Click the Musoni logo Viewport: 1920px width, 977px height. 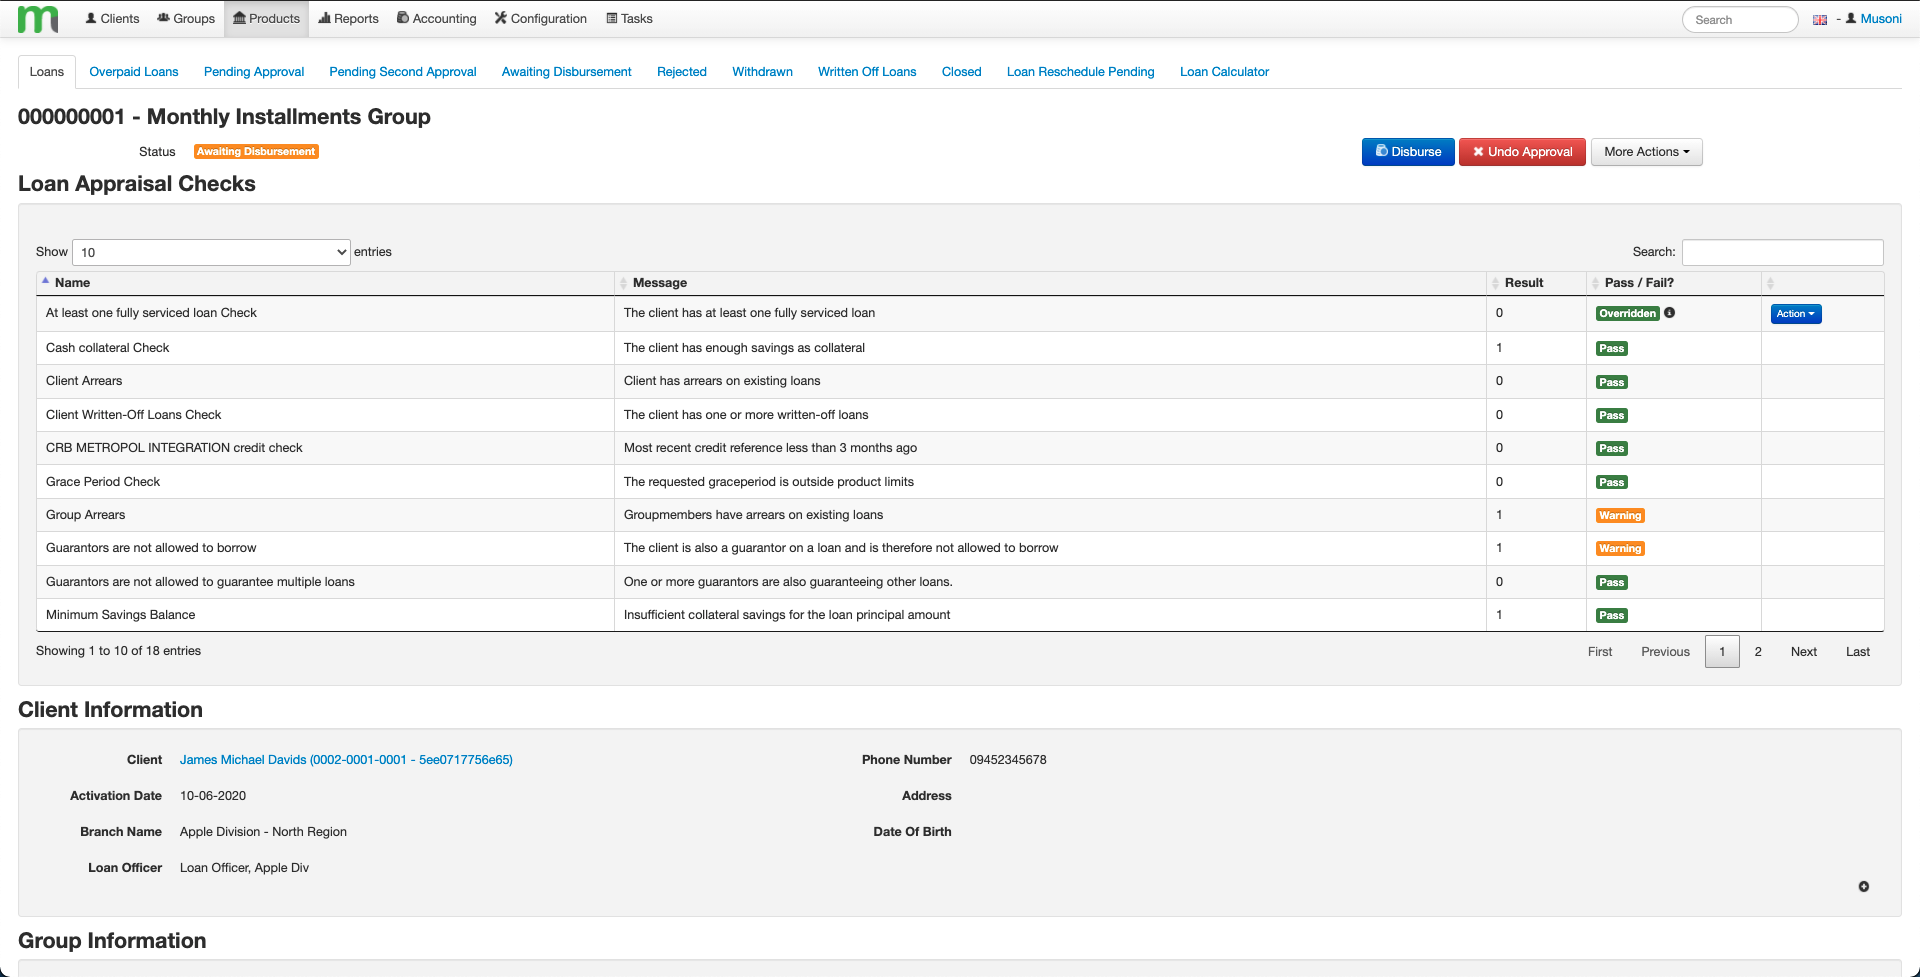36,18
